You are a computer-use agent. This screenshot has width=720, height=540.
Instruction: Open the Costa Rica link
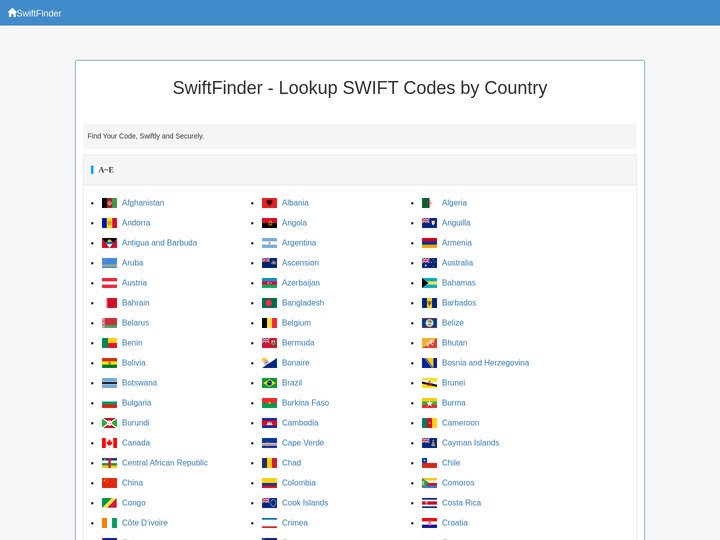461,503
